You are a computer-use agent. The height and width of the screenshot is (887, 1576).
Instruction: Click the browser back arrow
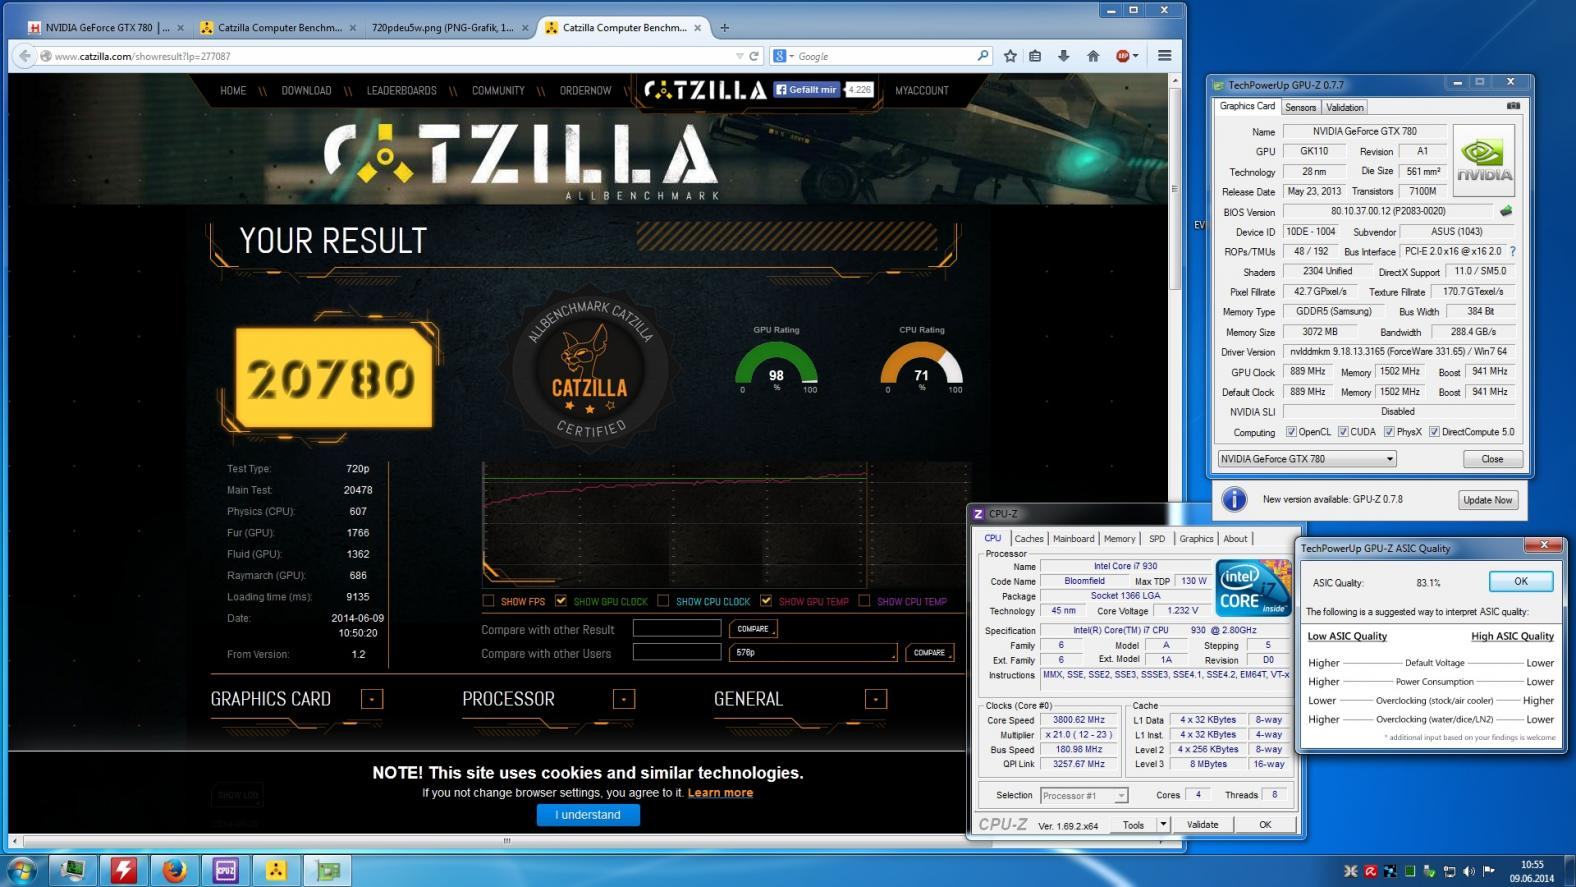tap(24, 56)
